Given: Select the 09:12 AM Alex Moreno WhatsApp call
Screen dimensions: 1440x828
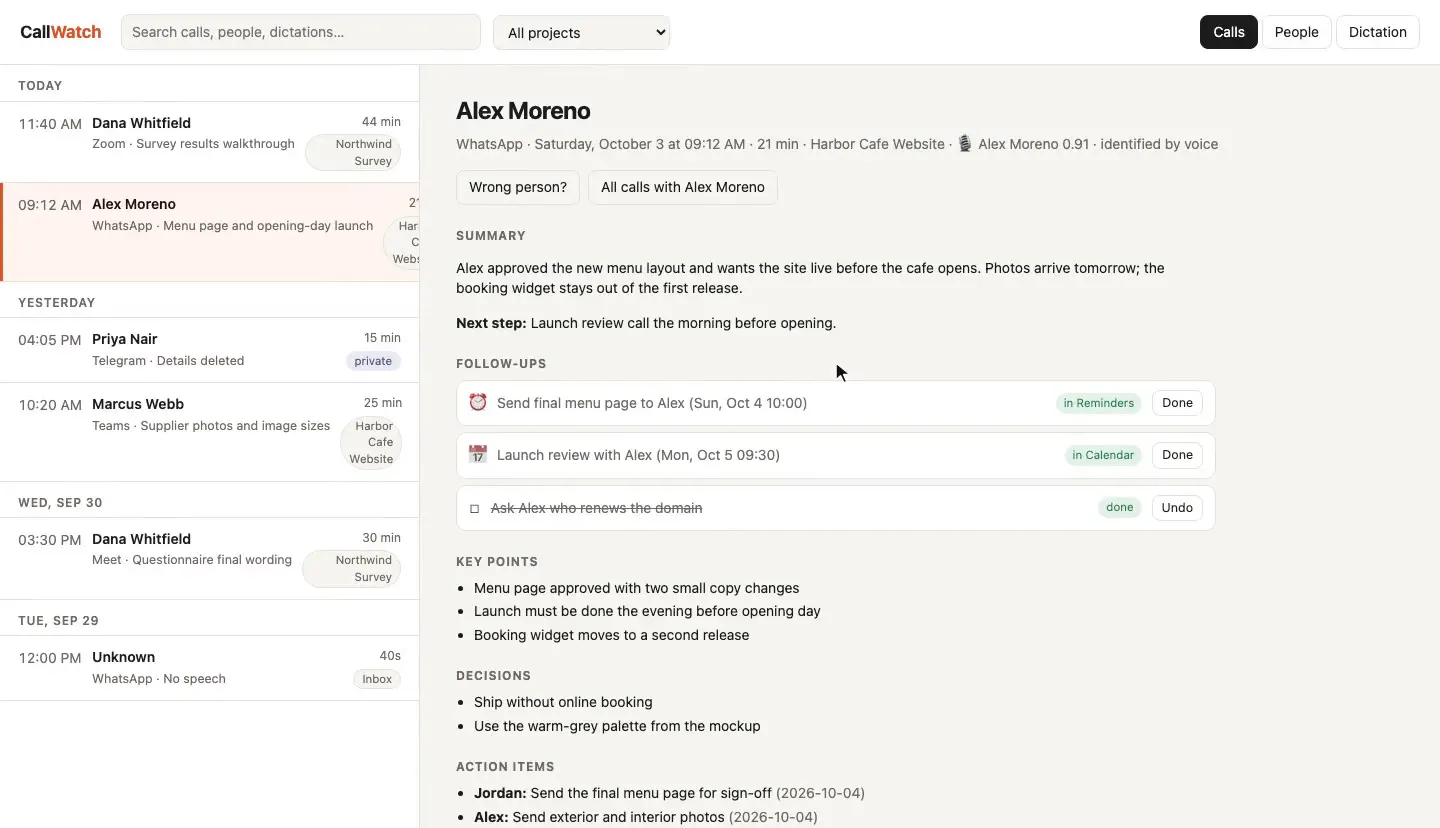Looking at the screenshot, I should point(210,232).
